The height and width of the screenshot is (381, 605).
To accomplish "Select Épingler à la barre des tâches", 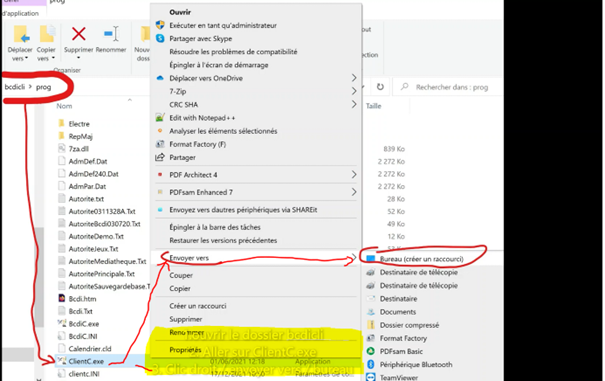I will pos(215,227).
